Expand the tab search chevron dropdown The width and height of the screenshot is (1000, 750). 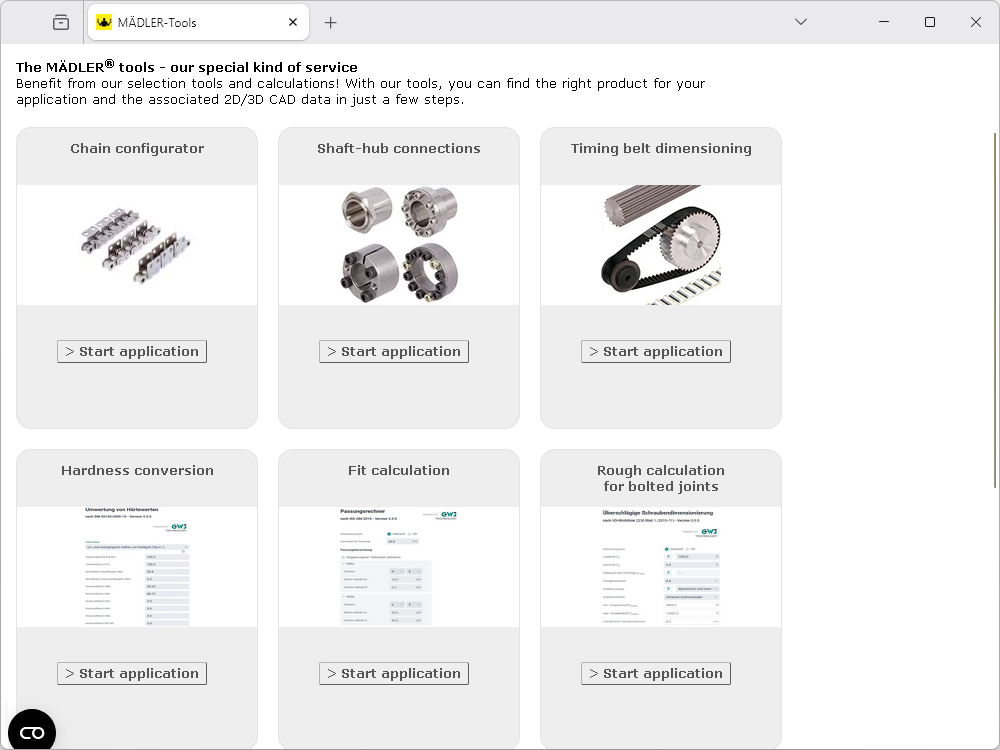click(x=800, y=22)
